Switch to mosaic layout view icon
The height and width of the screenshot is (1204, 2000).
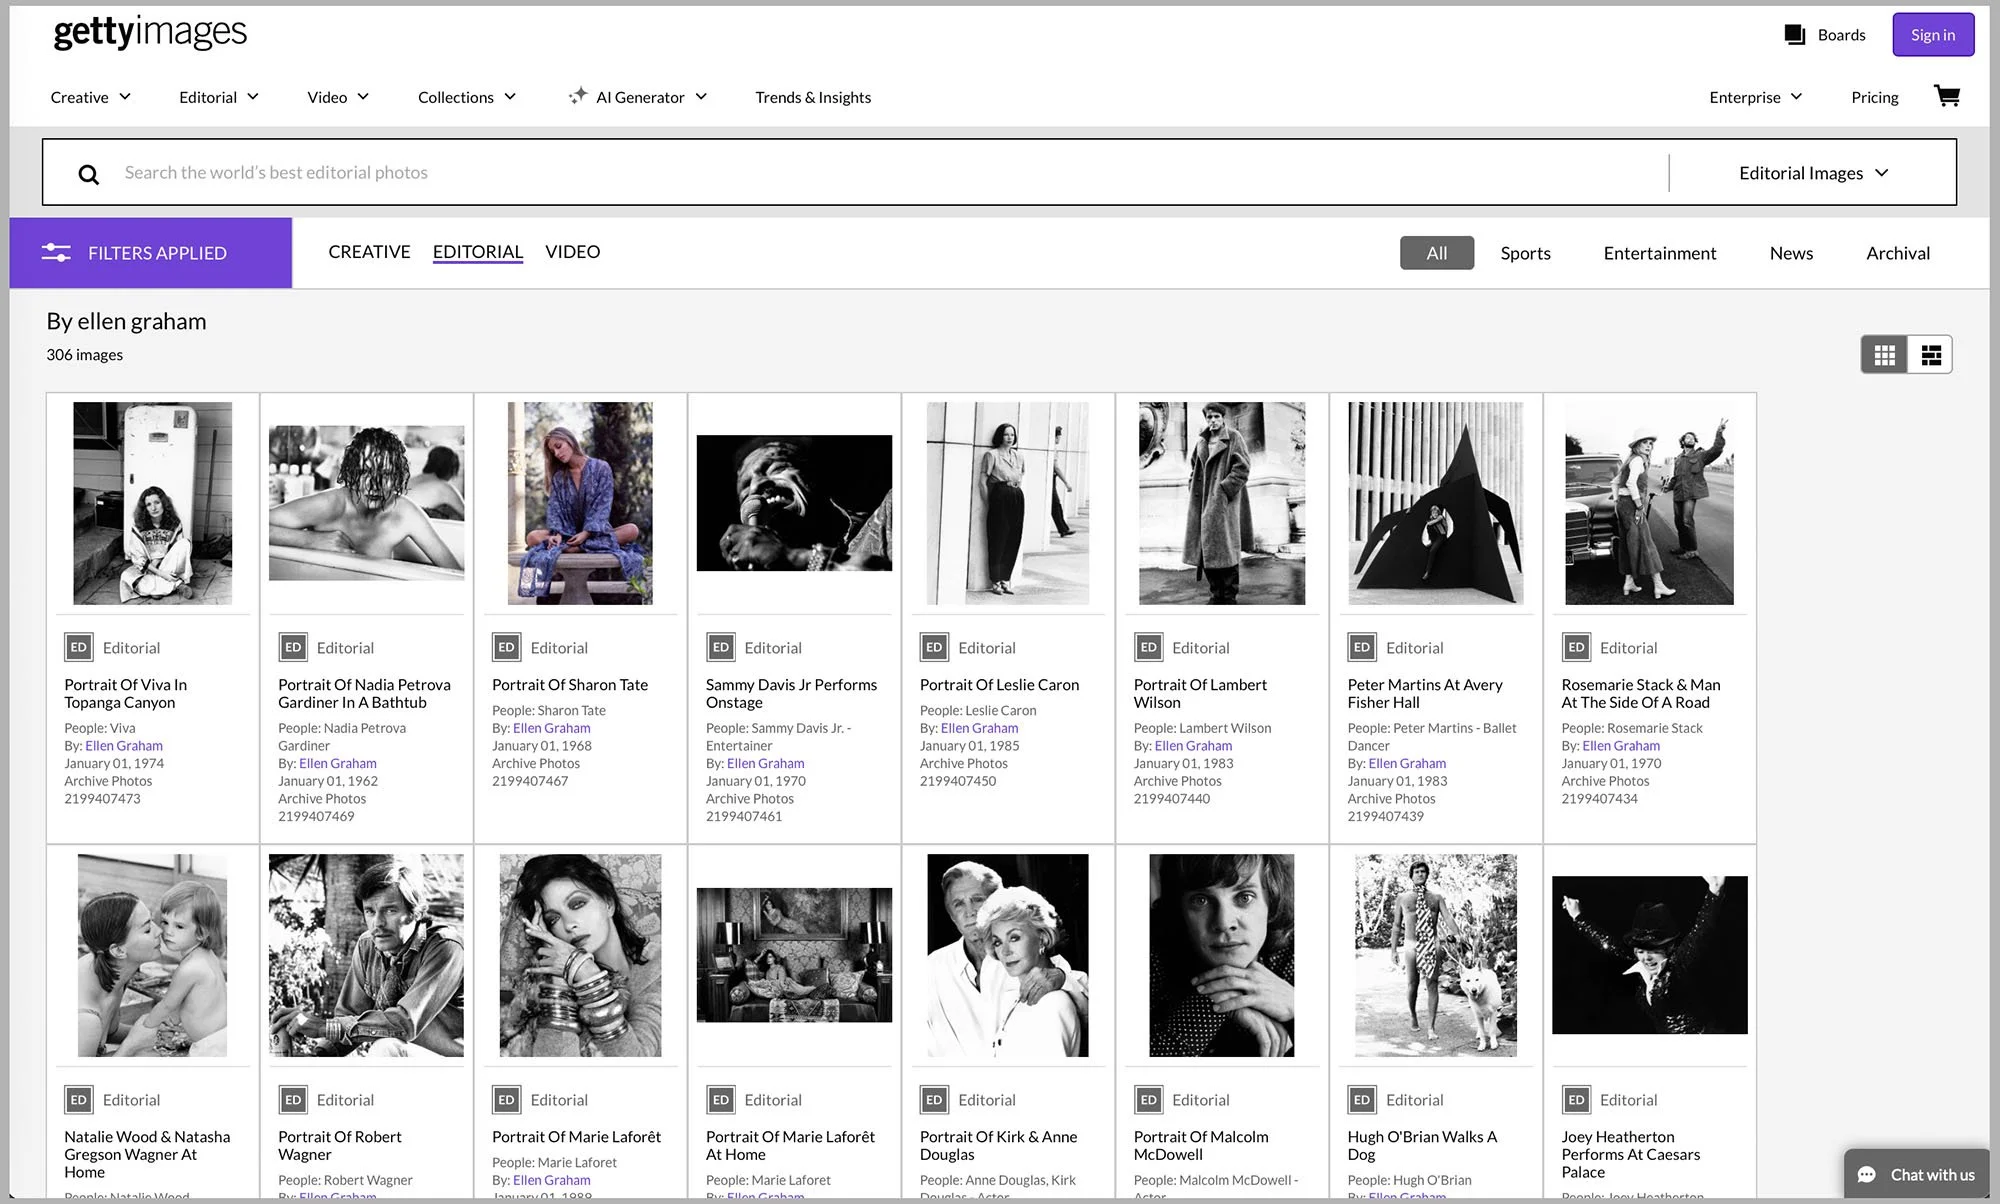[x=1931, y=355]
